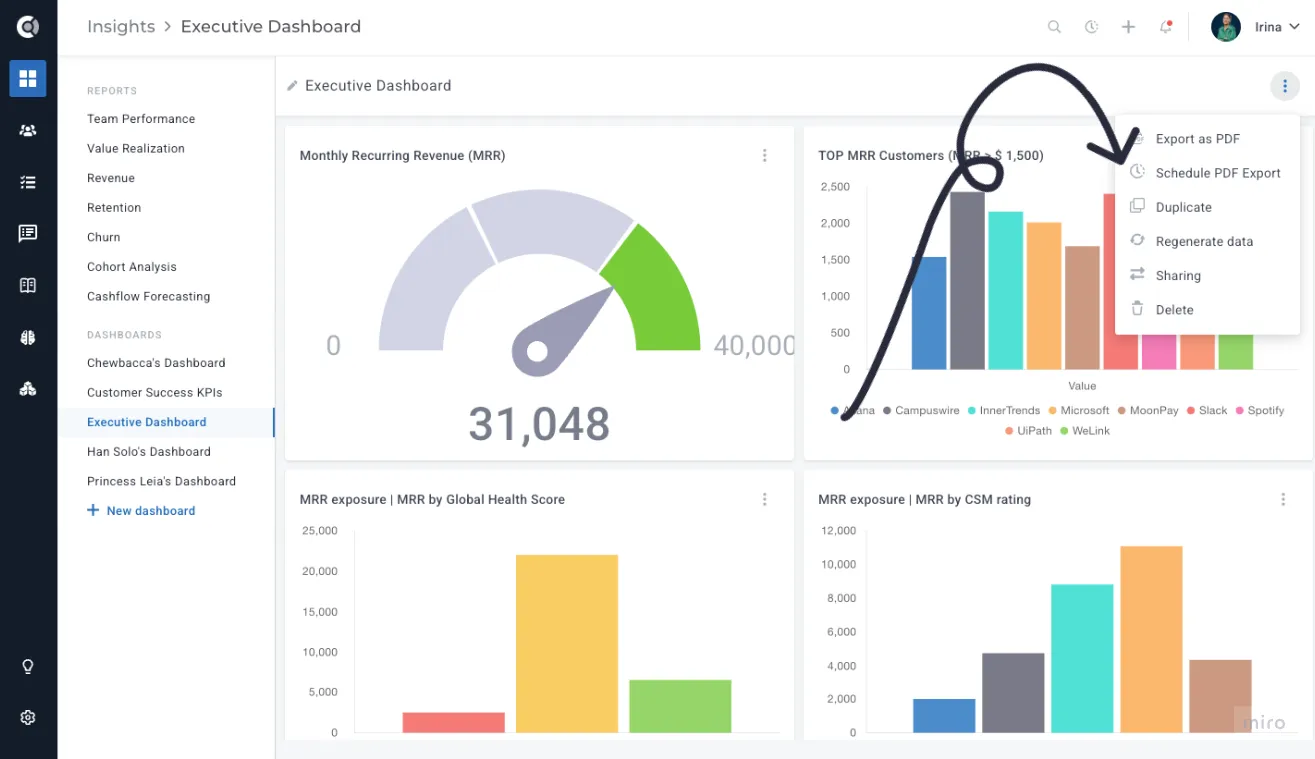Toggle the WeLink legend series

point(1085,431)
